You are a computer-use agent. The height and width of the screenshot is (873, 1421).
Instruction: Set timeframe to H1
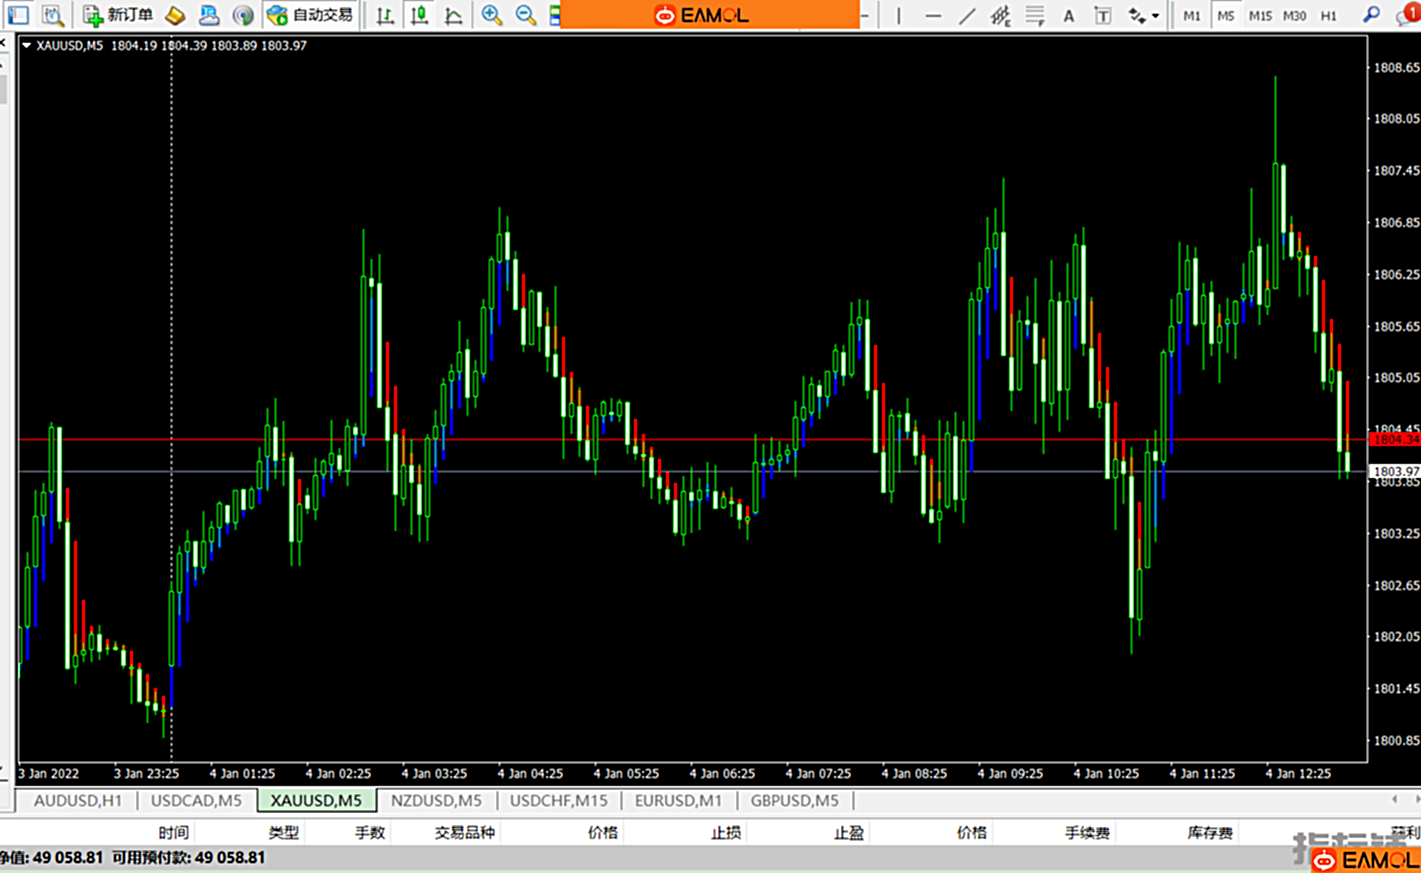point(1328,15)
